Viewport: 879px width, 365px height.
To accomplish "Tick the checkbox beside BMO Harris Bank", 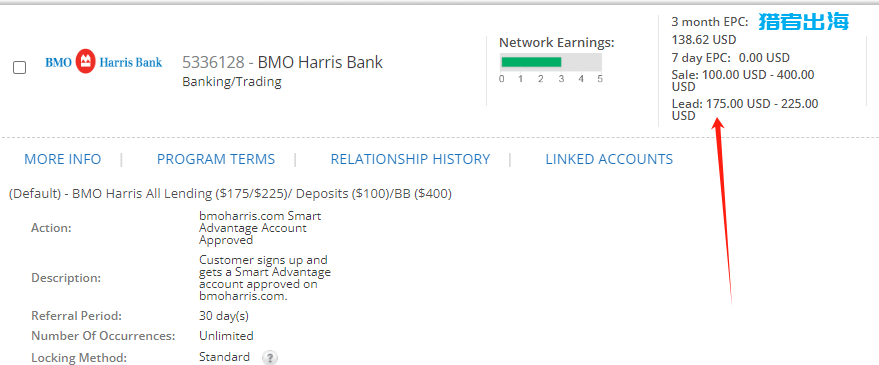I will pos(20,68).
